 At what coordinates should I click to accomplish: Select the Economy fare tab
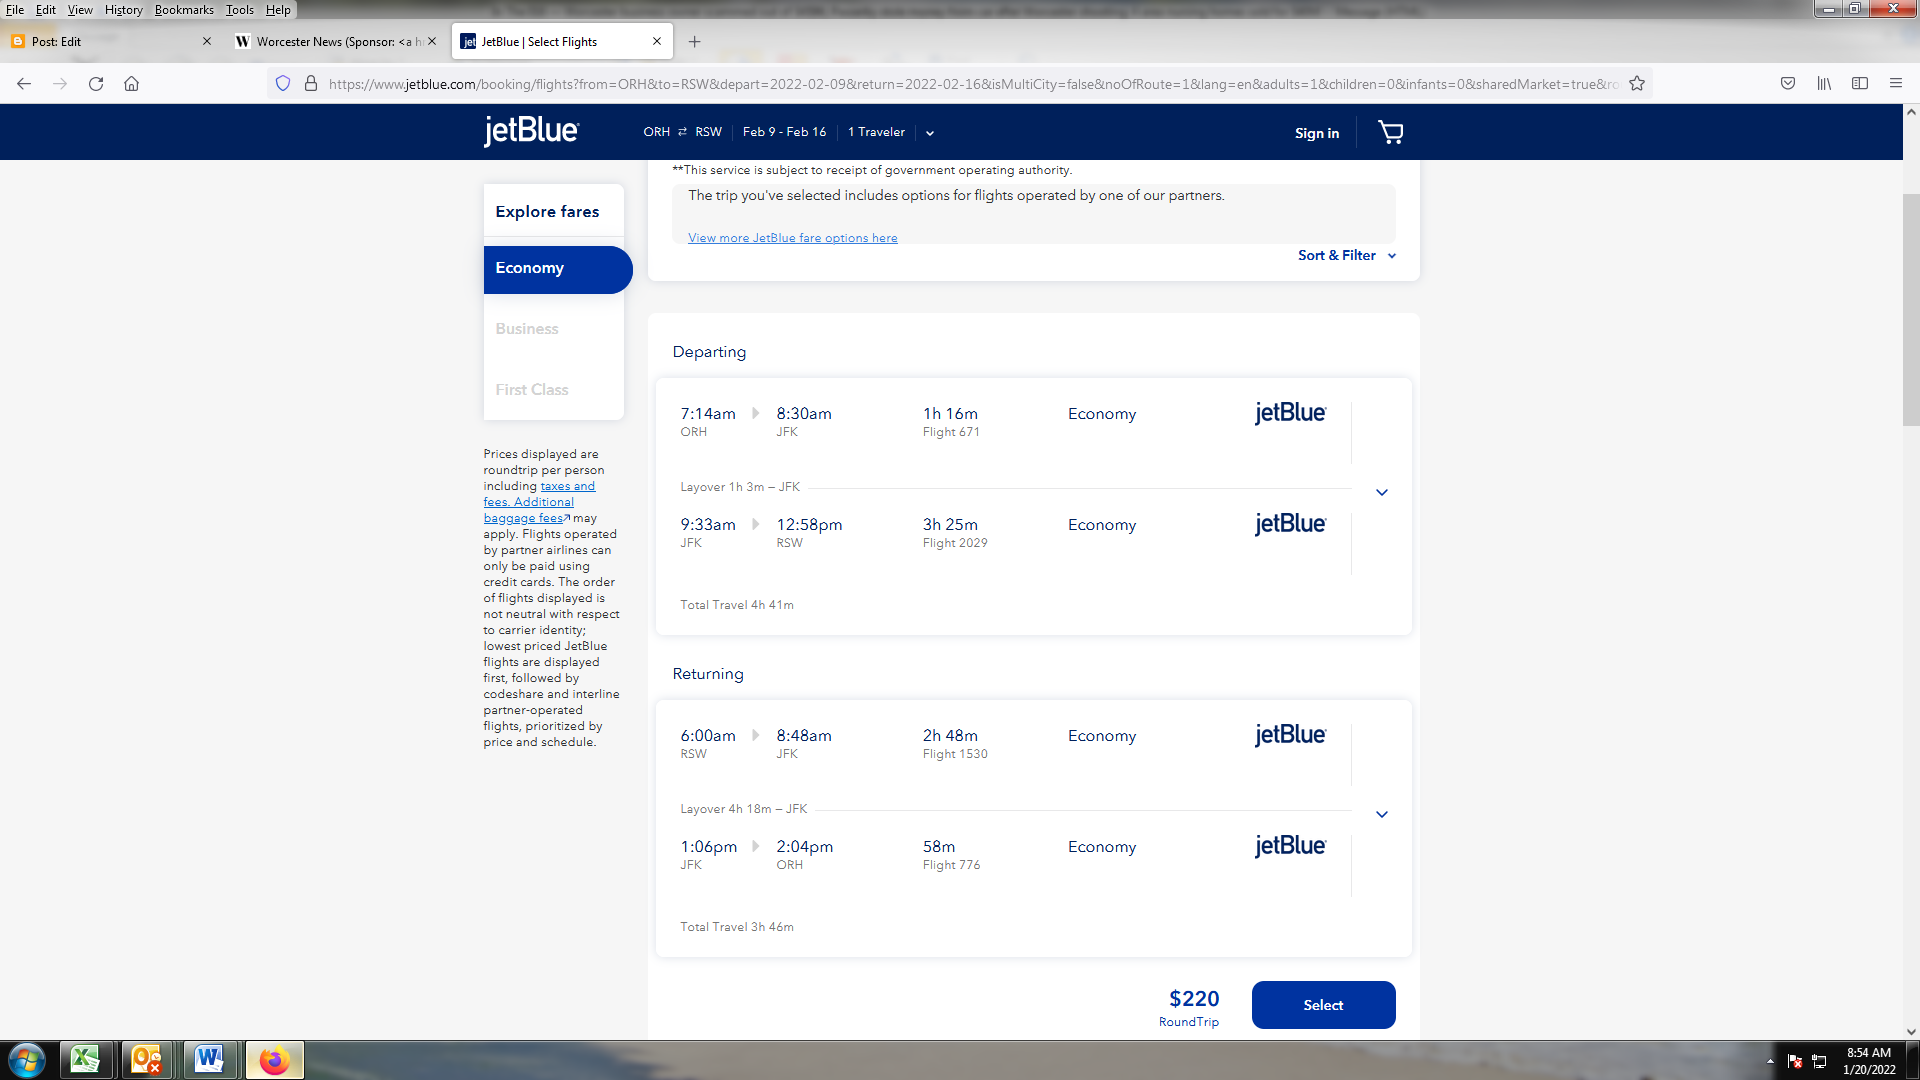pyautogui.click(x=557, y=269)
